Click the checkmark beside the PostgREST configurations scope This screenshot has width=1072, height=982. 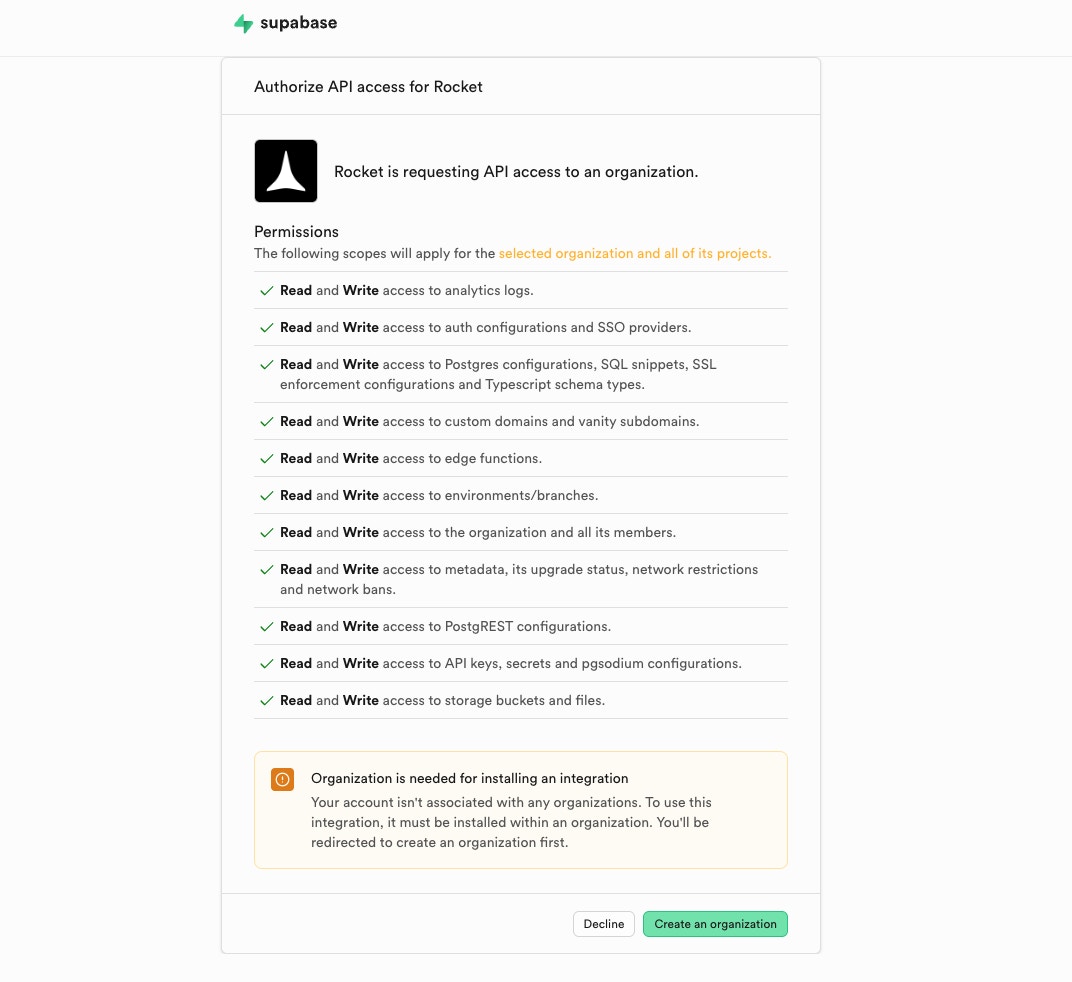pyautogui.click(x=266, y=626)
